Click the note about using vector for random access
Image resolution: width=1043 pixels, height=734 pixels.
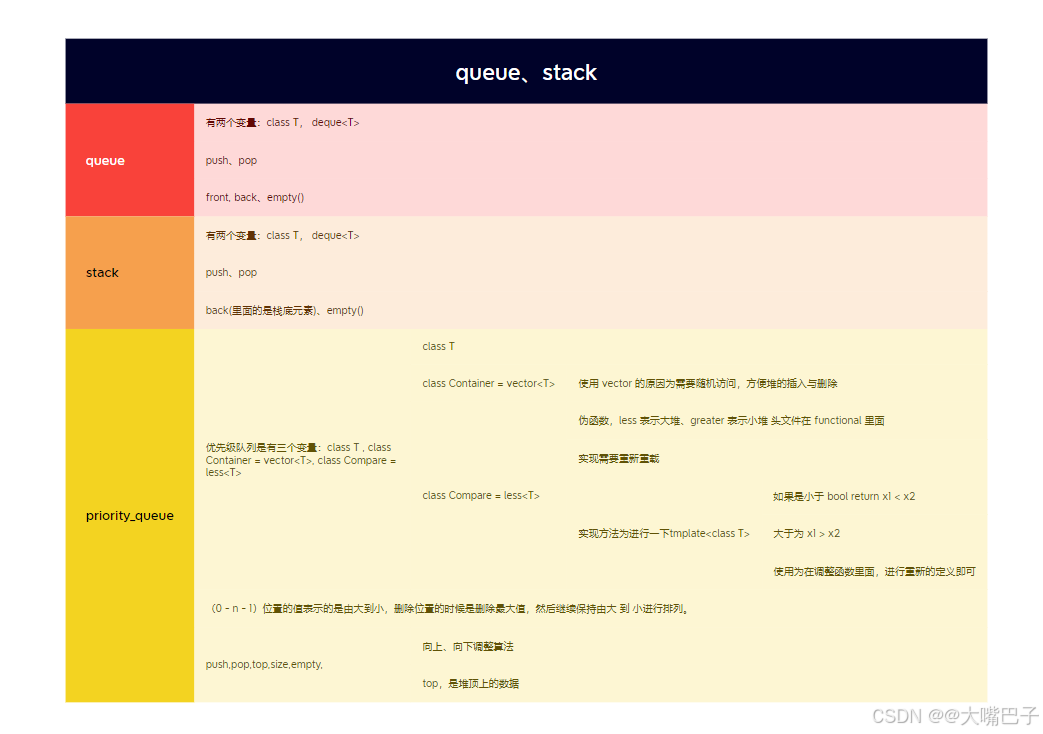click(x=708, y=383)
